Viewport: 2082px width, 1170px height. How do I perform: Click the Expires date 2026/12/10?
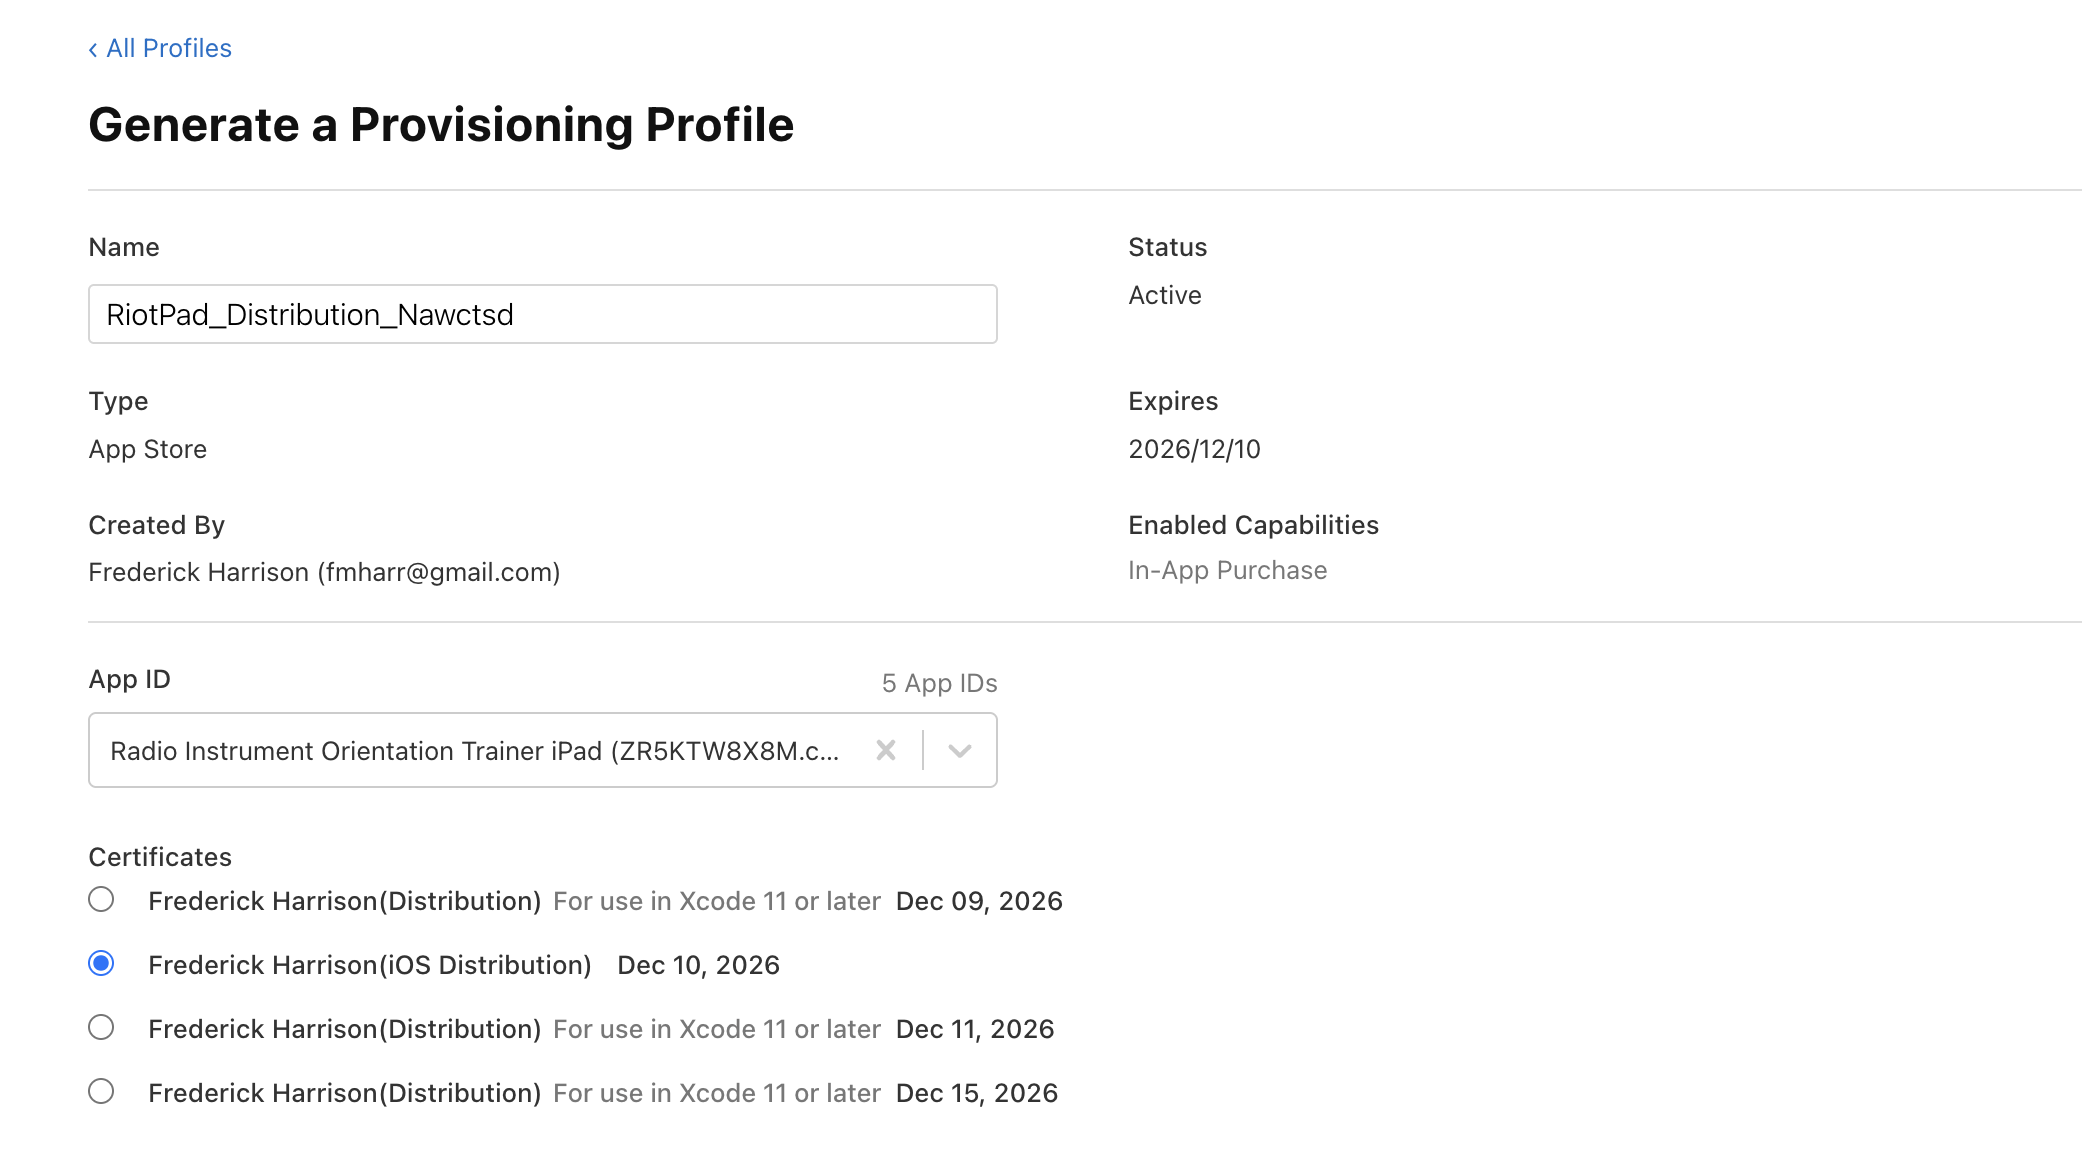coord(1194,449)
